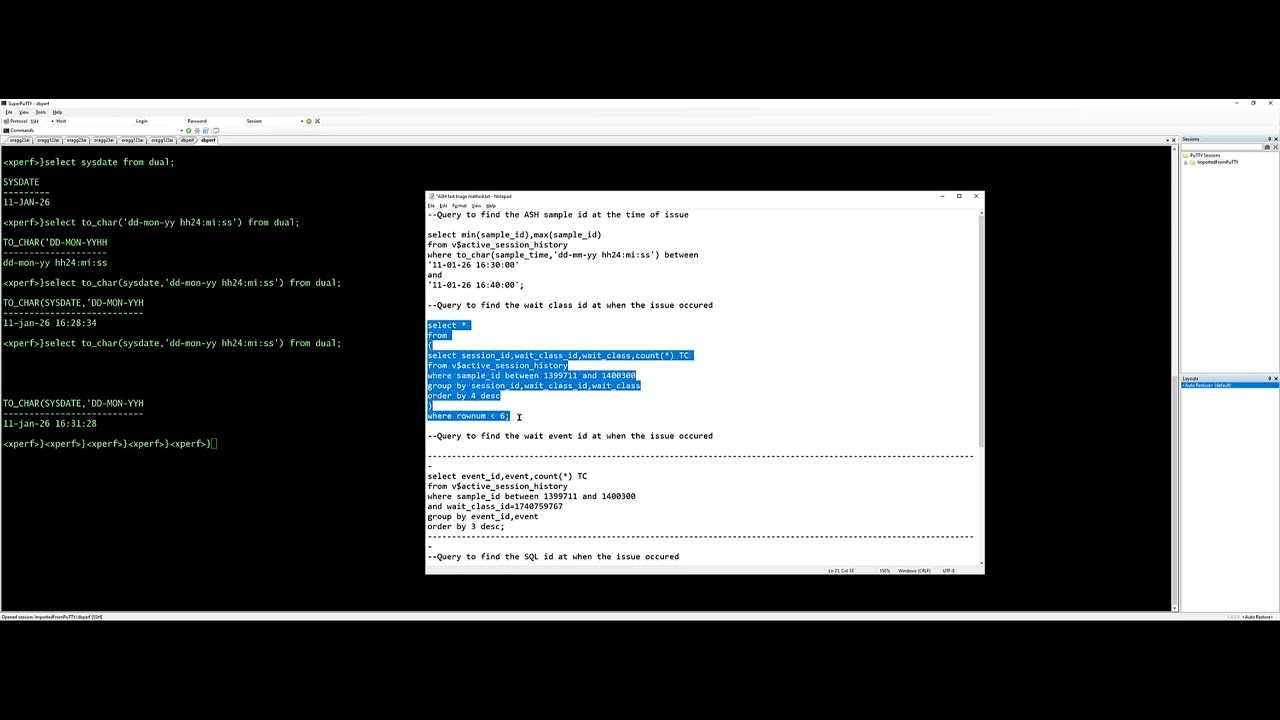Close the active document tab with X
1280x720 pixels.
[1174, 140]
